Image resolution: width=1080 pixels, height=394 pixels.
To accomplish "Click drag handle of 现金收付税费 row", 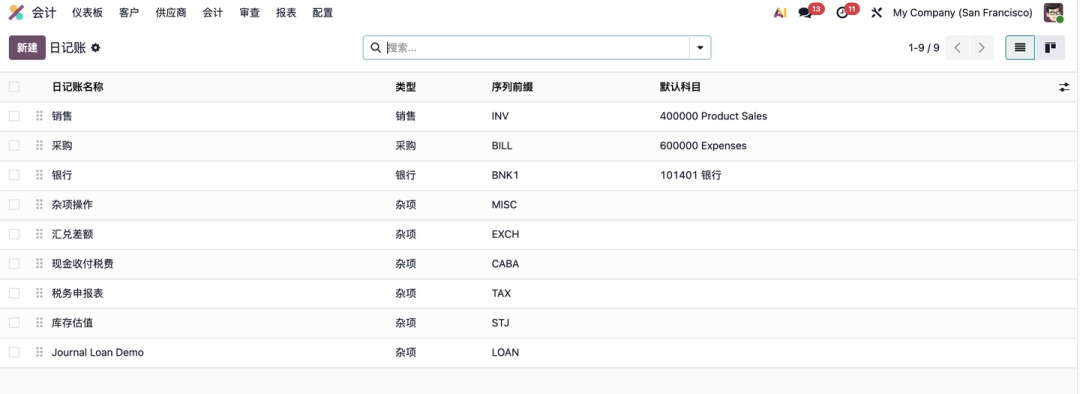I will [39, 264].
